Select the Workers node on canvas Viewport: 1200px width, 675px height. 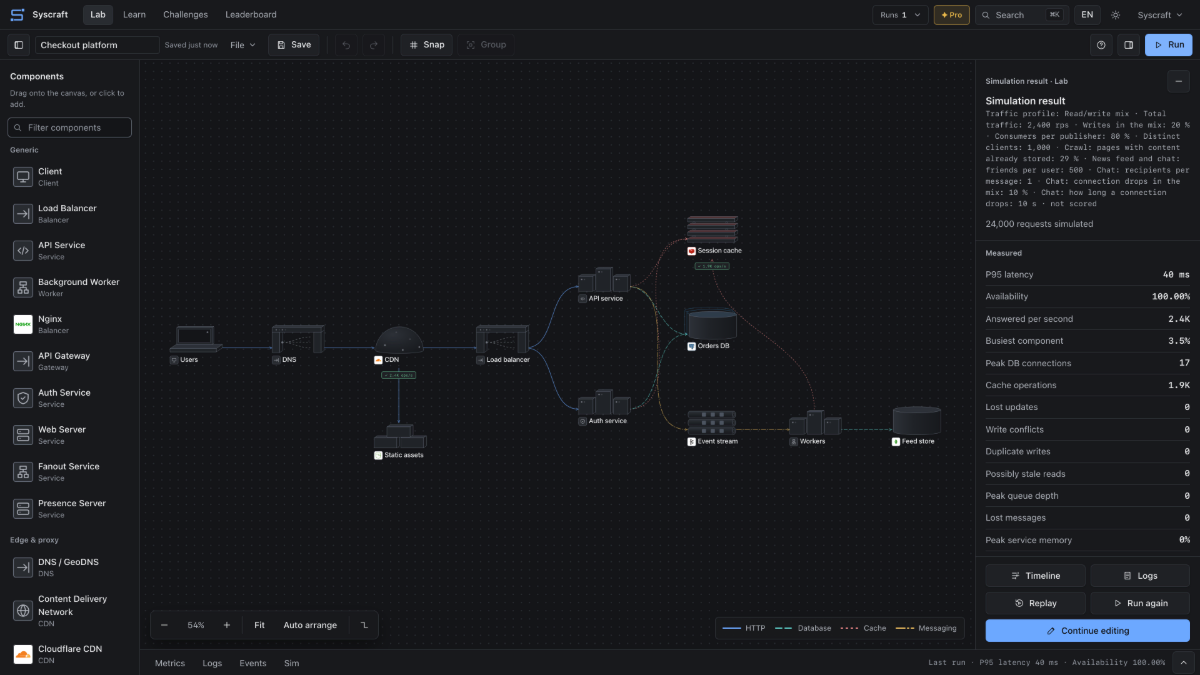tap(815, 423)
